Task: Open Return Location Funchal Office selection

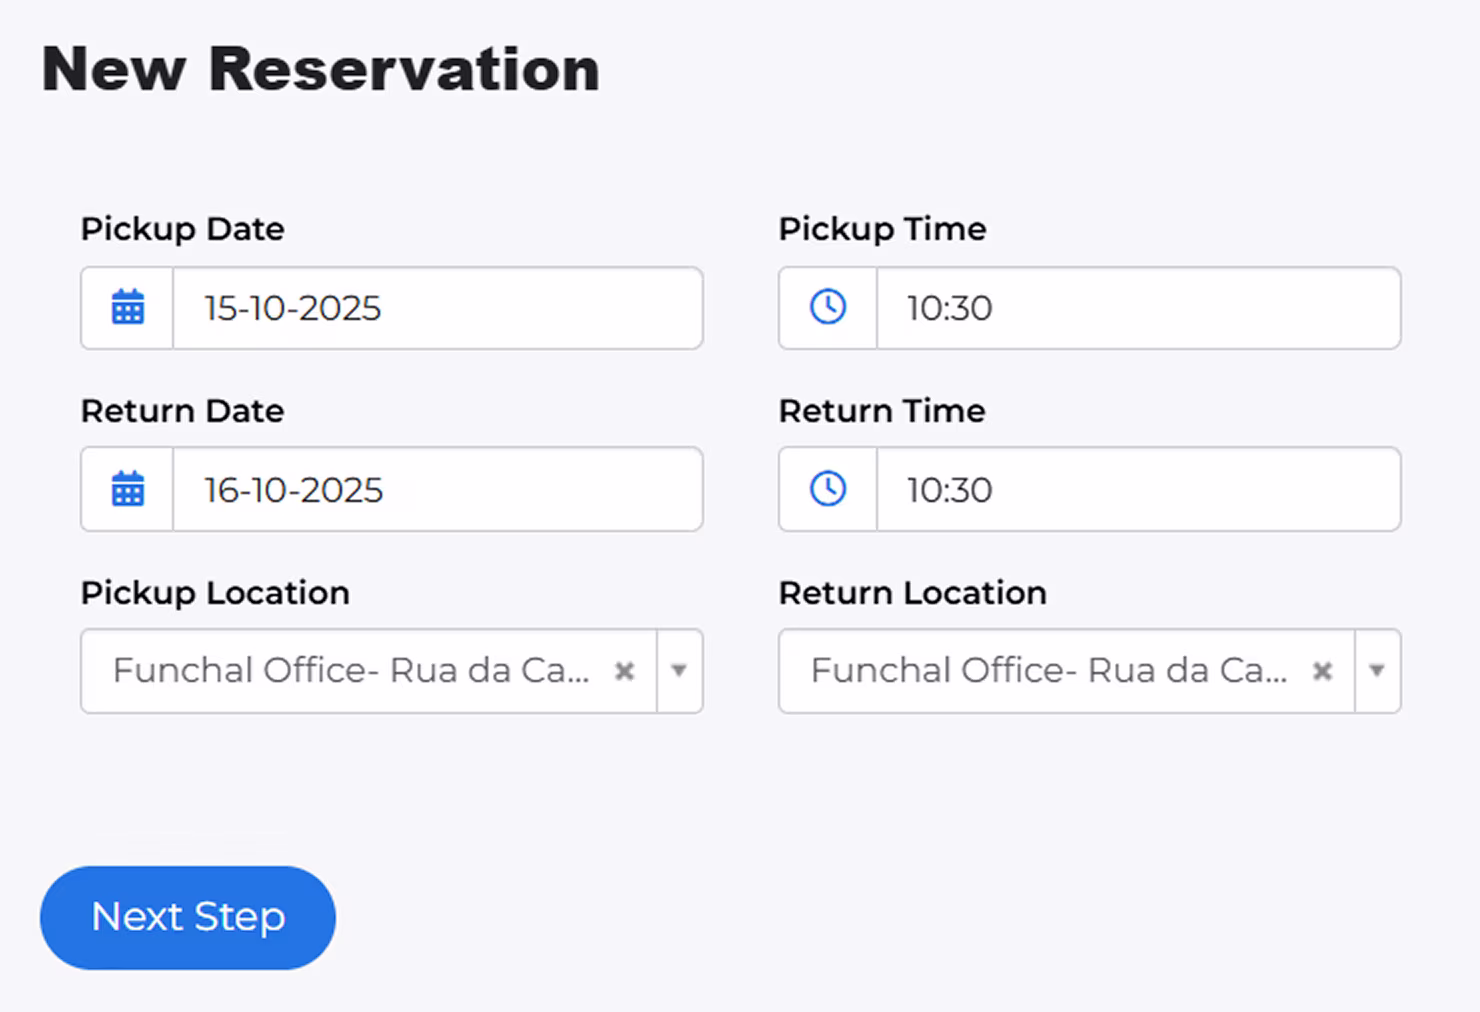Action: coord(1048,671)
